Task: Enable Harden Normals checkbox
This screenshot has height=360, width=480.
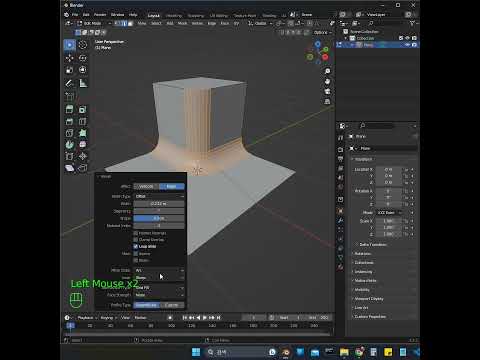Action: (136, 233)
